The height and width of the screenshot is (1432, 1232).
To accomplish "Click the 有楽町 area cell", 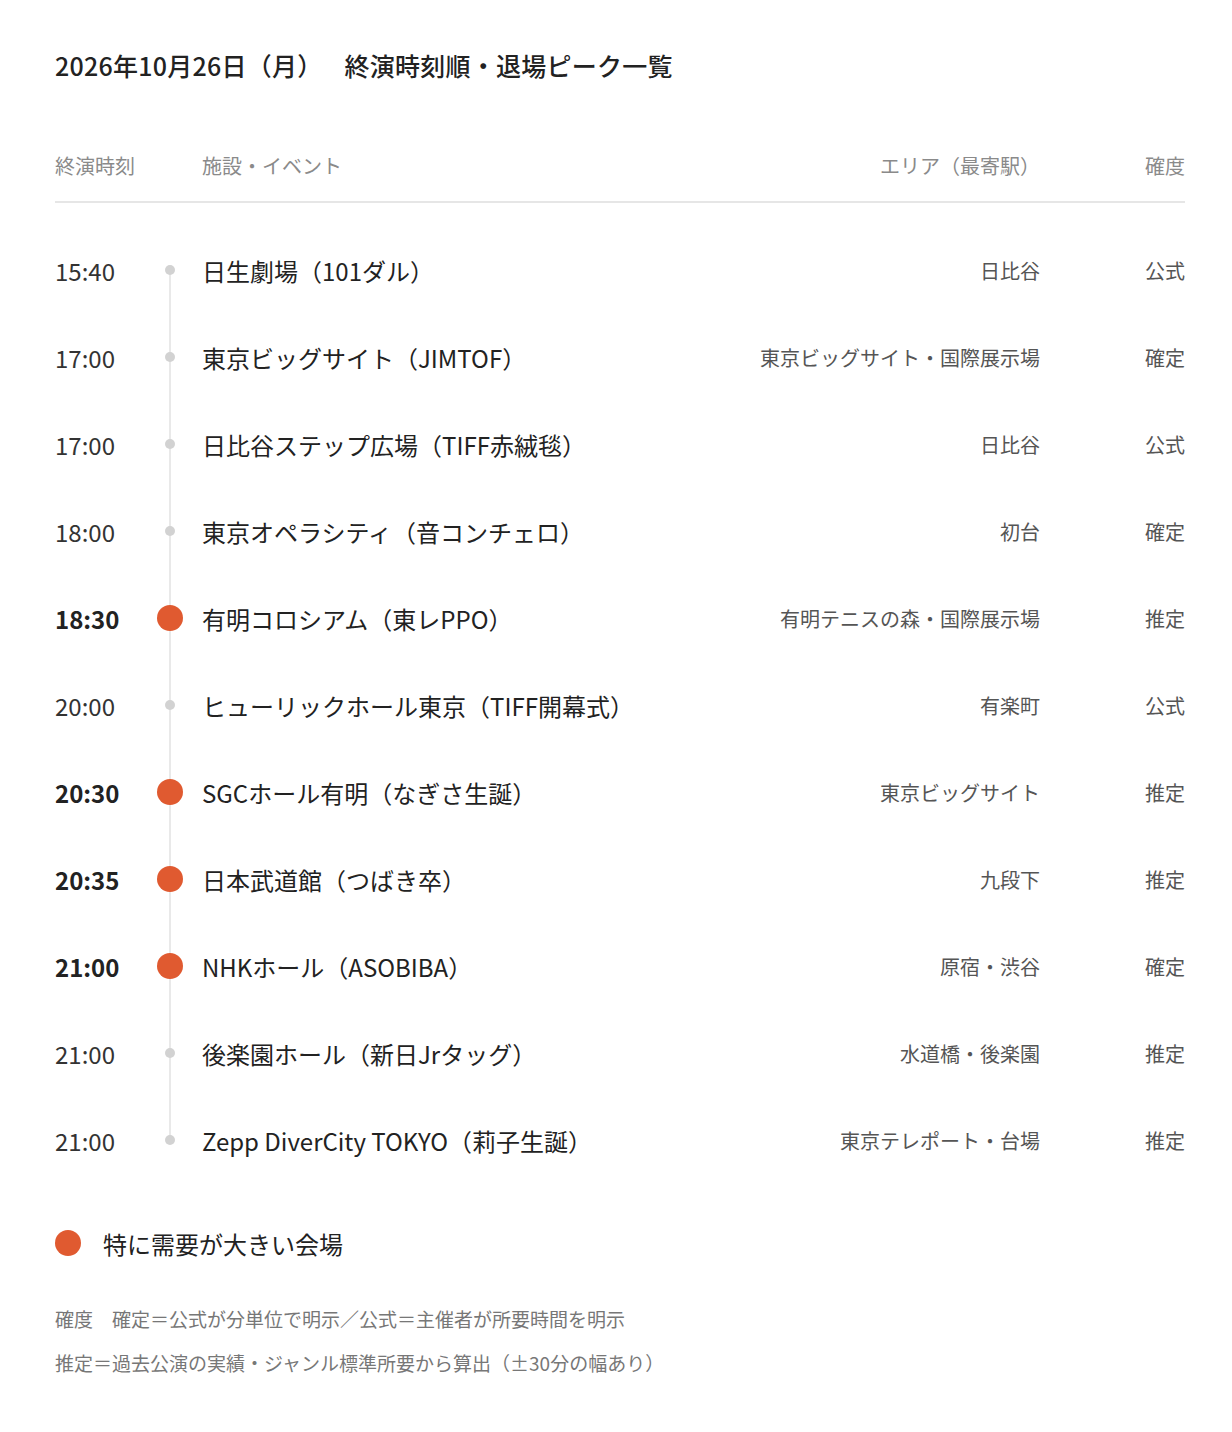I will pos(1010,706).
